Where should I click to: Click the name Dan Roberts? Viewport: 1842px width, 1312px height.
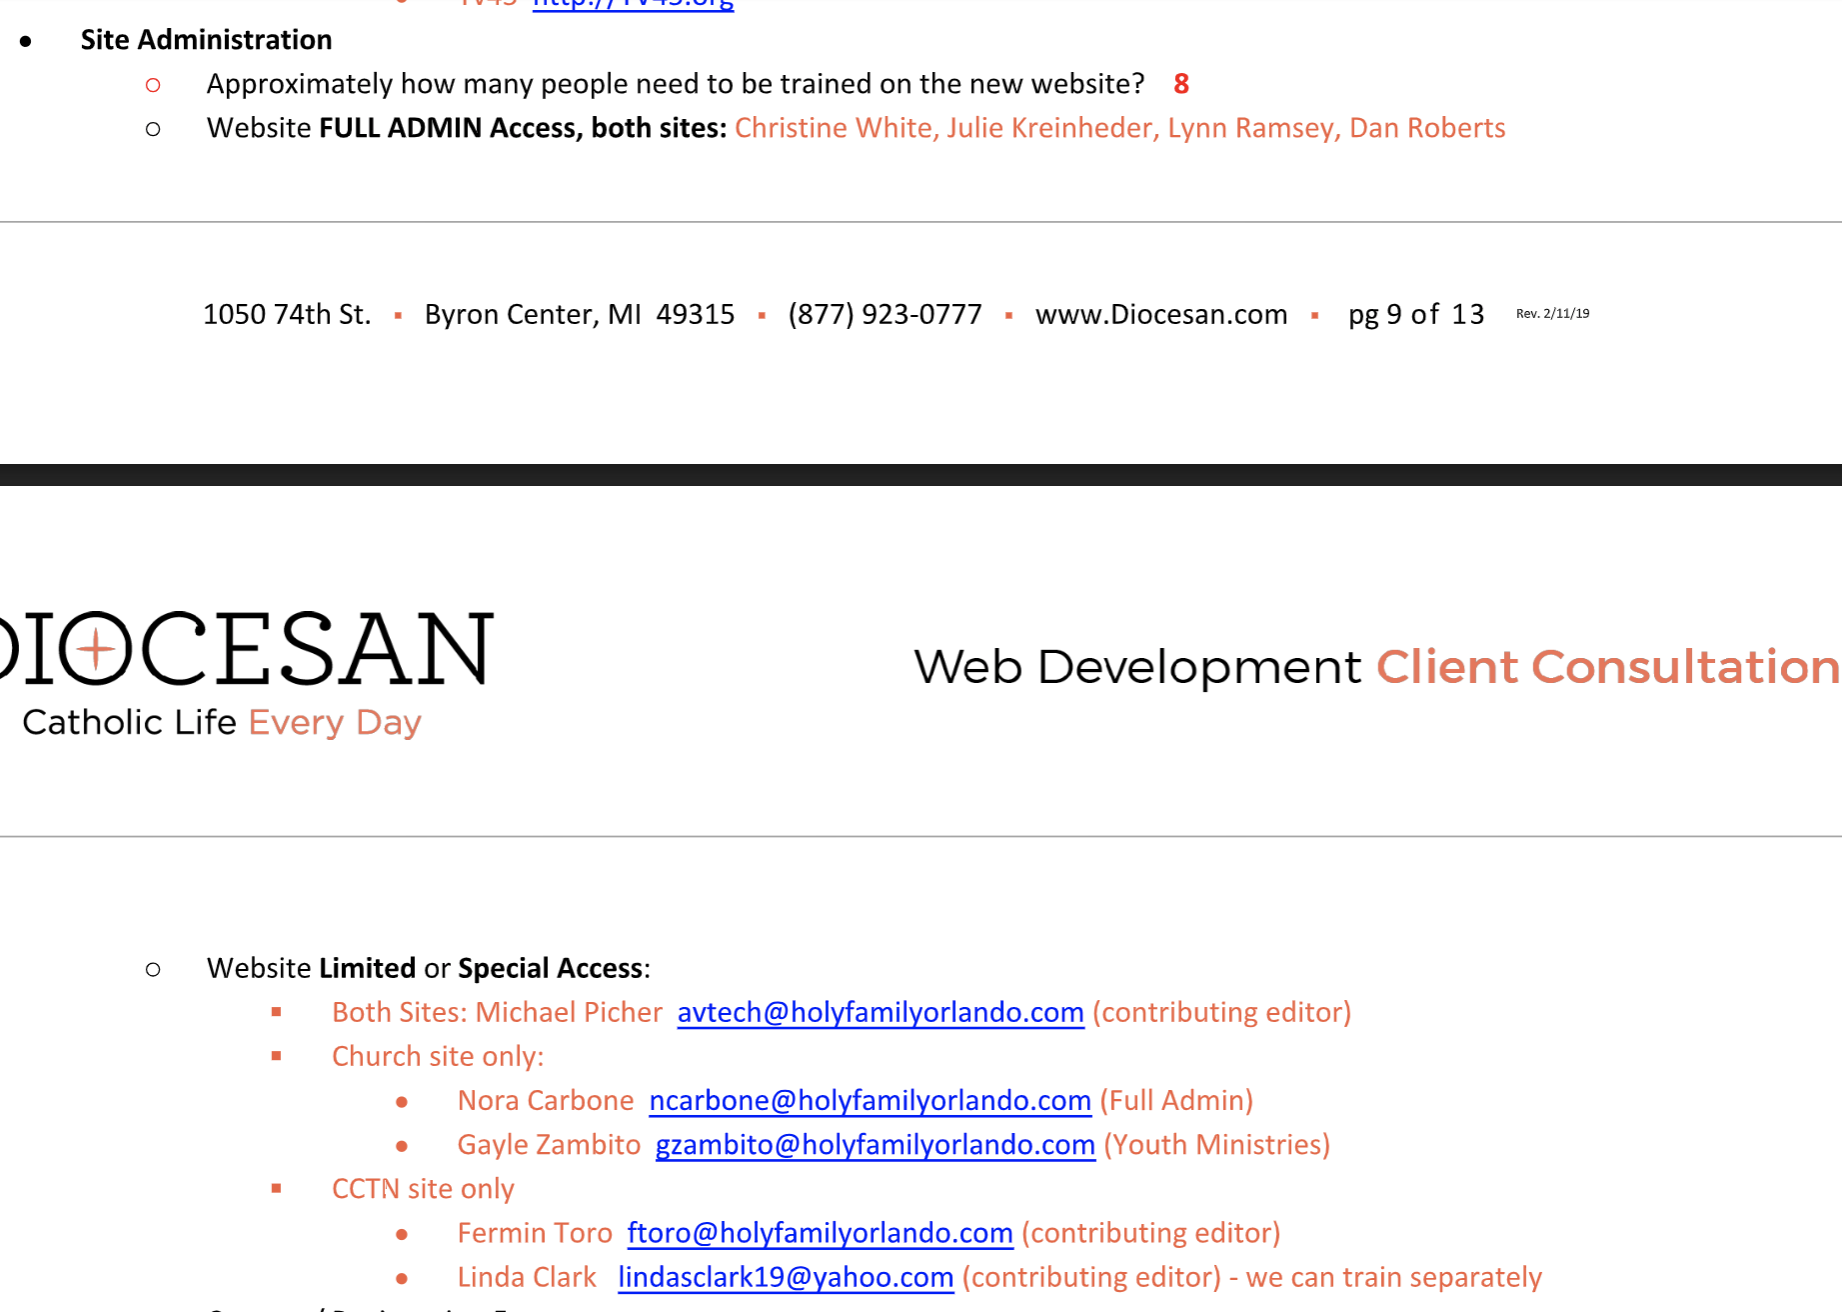click(1426, 128)
